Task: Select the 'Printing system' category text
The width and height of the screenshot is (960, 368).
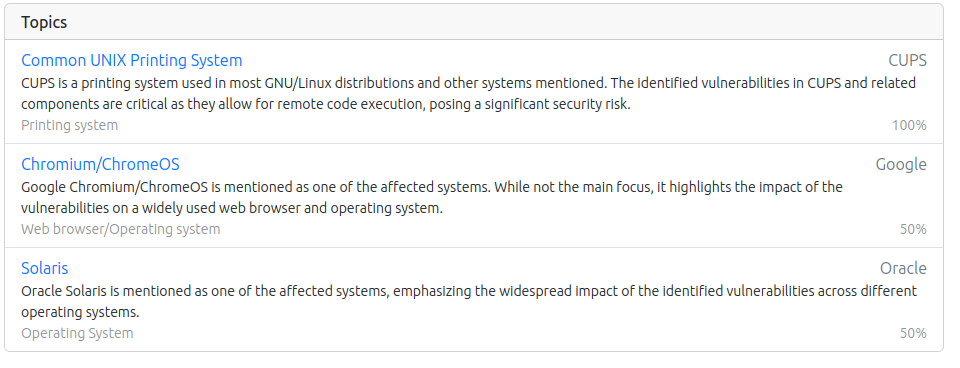Action: click(x=70, y=126)
